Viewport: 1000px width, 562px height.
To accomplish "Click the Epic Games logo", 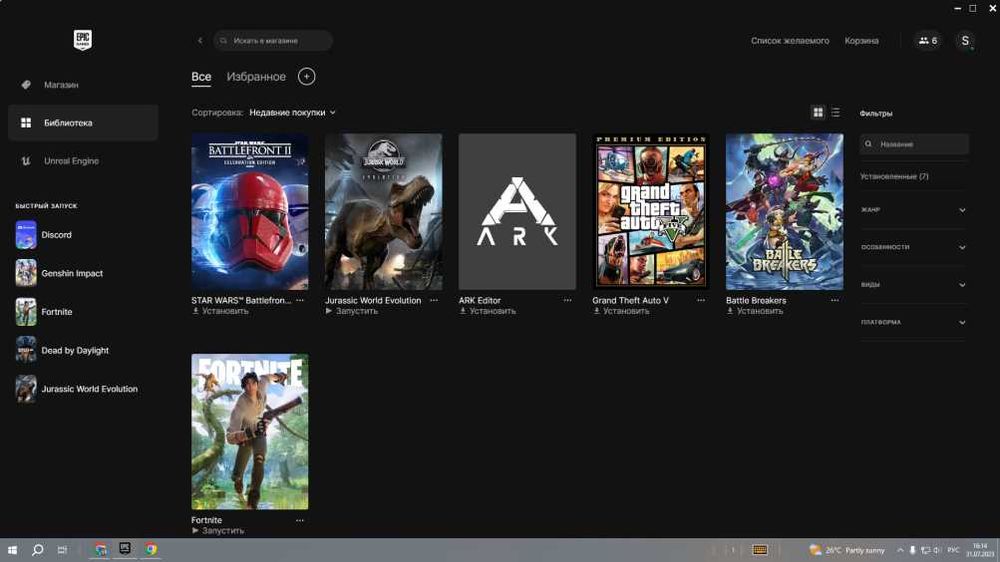I will coord(82,40).
